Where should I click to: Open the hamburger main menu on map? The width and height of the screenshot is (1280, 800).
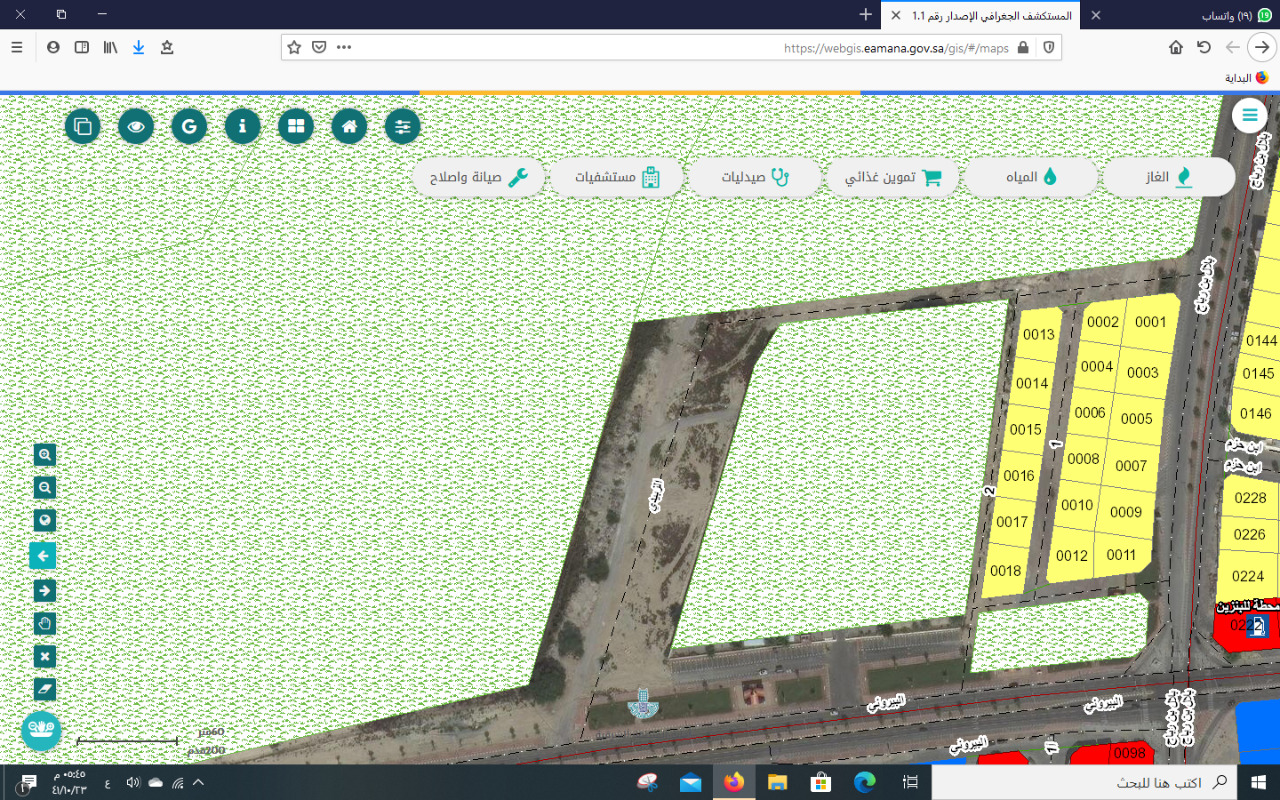coord(1249,116)
